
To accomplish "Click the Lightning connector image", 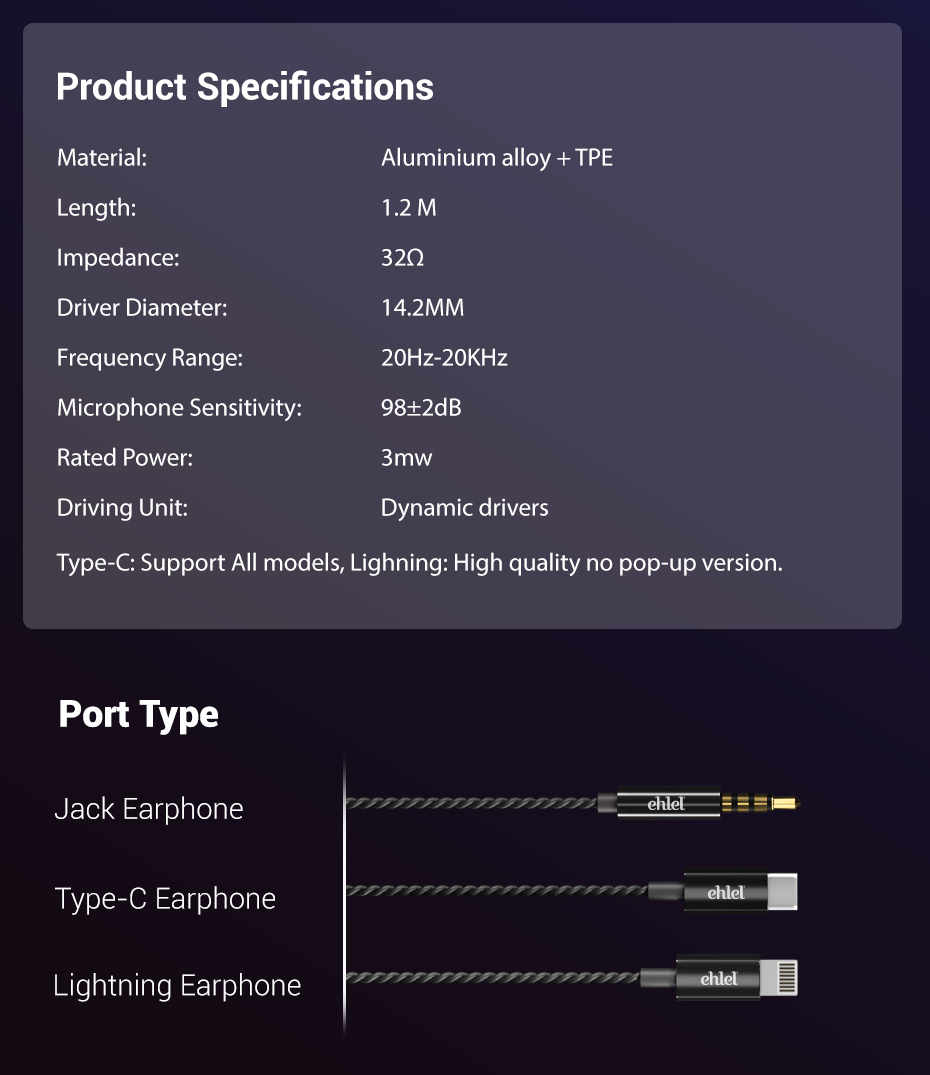I will pos(738,977).
